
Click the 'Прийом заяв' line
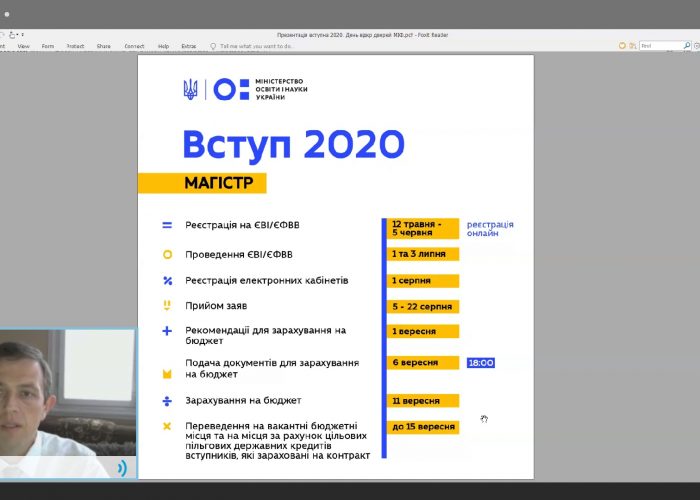click(x=216, y=306)
